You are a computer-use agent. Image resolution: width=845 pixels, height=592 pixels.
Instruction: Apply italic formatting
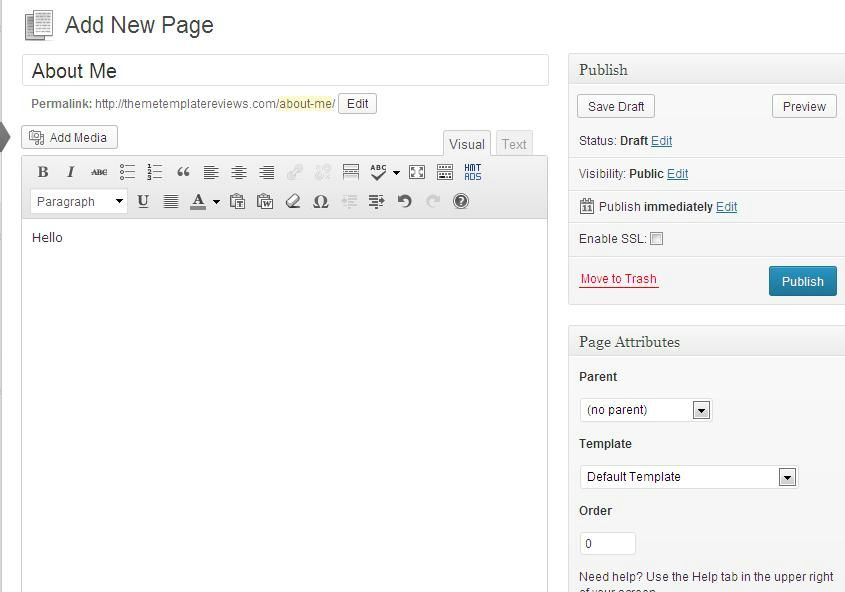(71, 172)
